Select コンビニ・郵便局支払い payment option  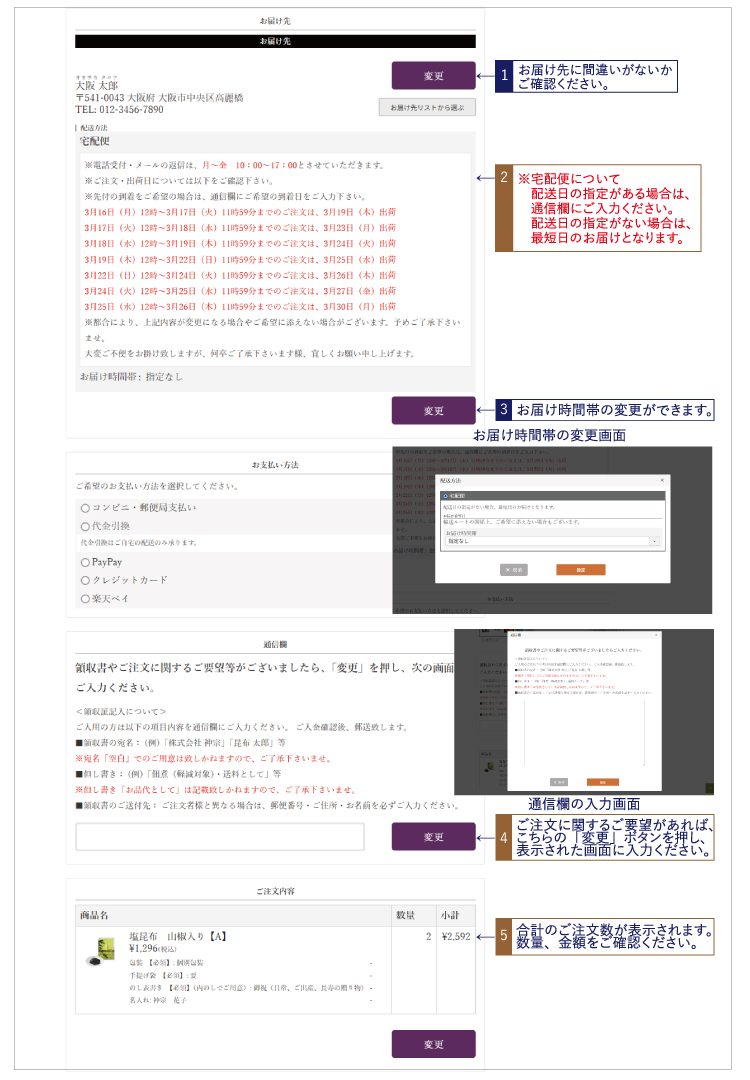pyautogui.click(x=85, y=508)
